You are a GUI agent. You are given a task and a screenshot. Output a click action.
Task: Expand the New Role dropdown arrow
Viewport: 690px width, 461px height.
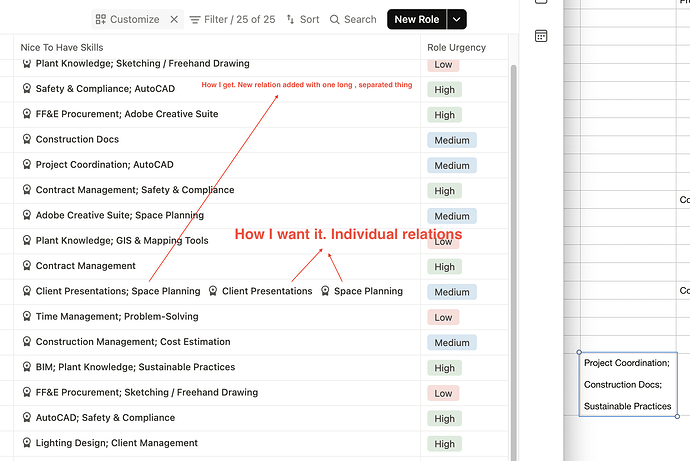tap(457, 19)
